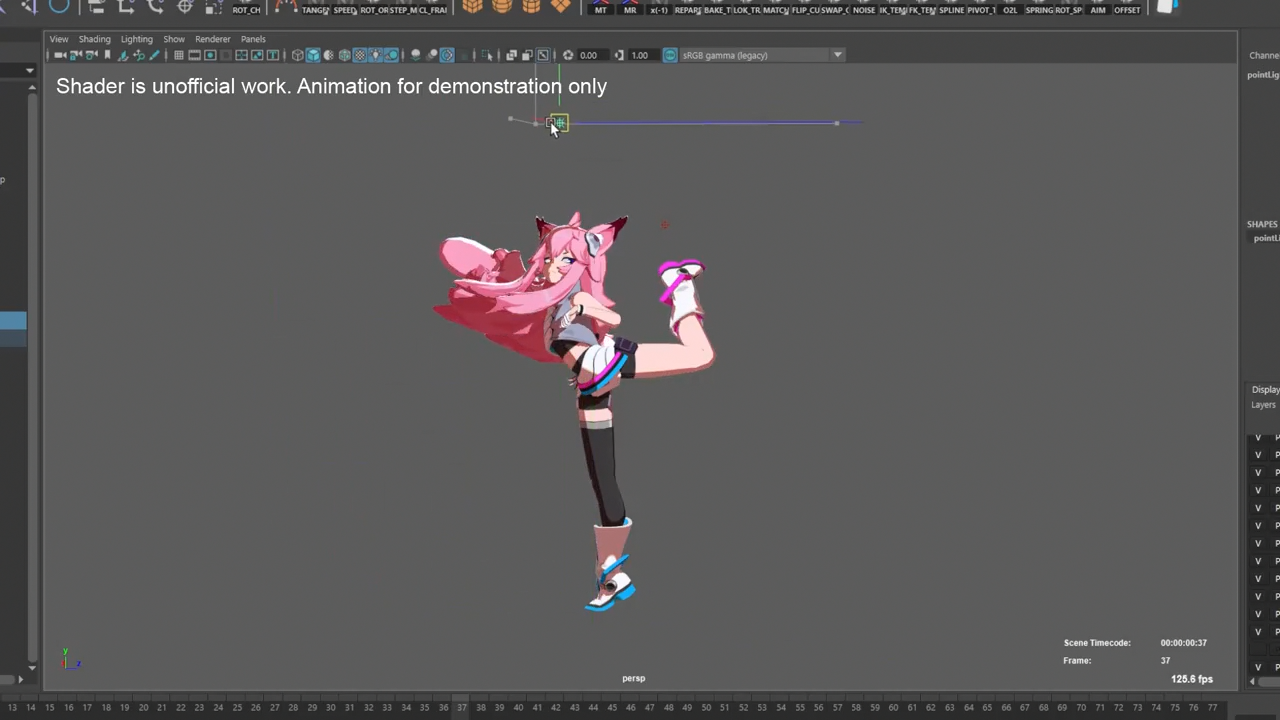This screenshot has width=1280, height=720.
Task: Open the Renderer panel menu
Action: point(212,39)
